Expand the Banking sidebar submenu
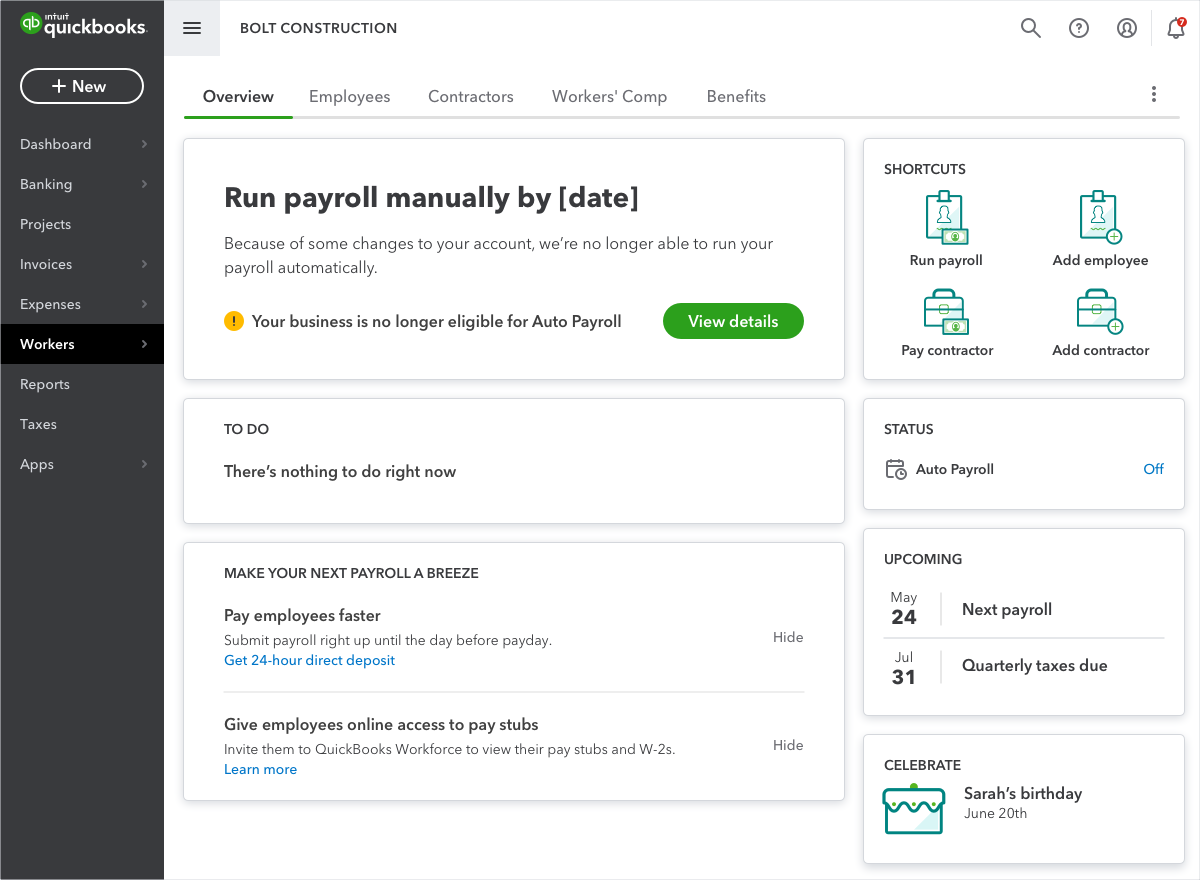The width and height of the screenshot is (1200, 880). click(x=144, y=184)
